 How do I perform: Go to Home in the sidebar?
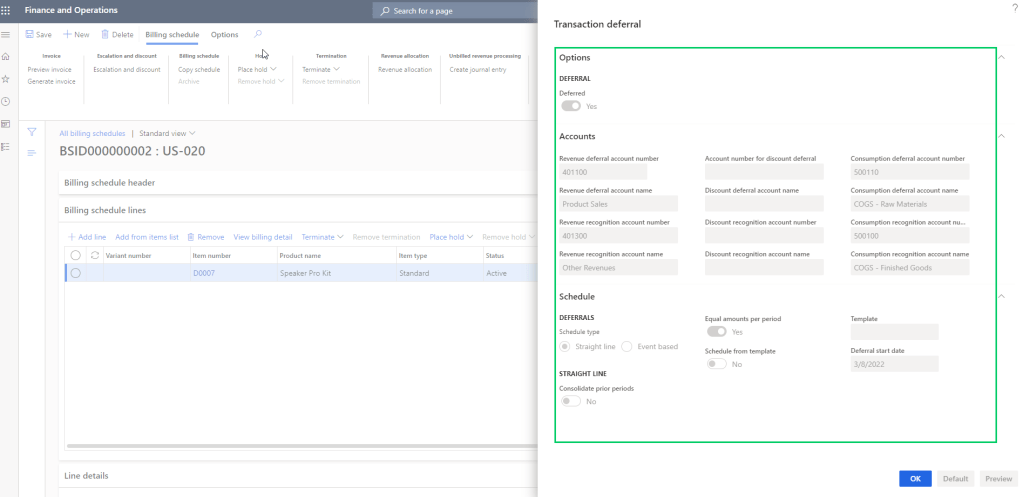(x=6, y=57)
